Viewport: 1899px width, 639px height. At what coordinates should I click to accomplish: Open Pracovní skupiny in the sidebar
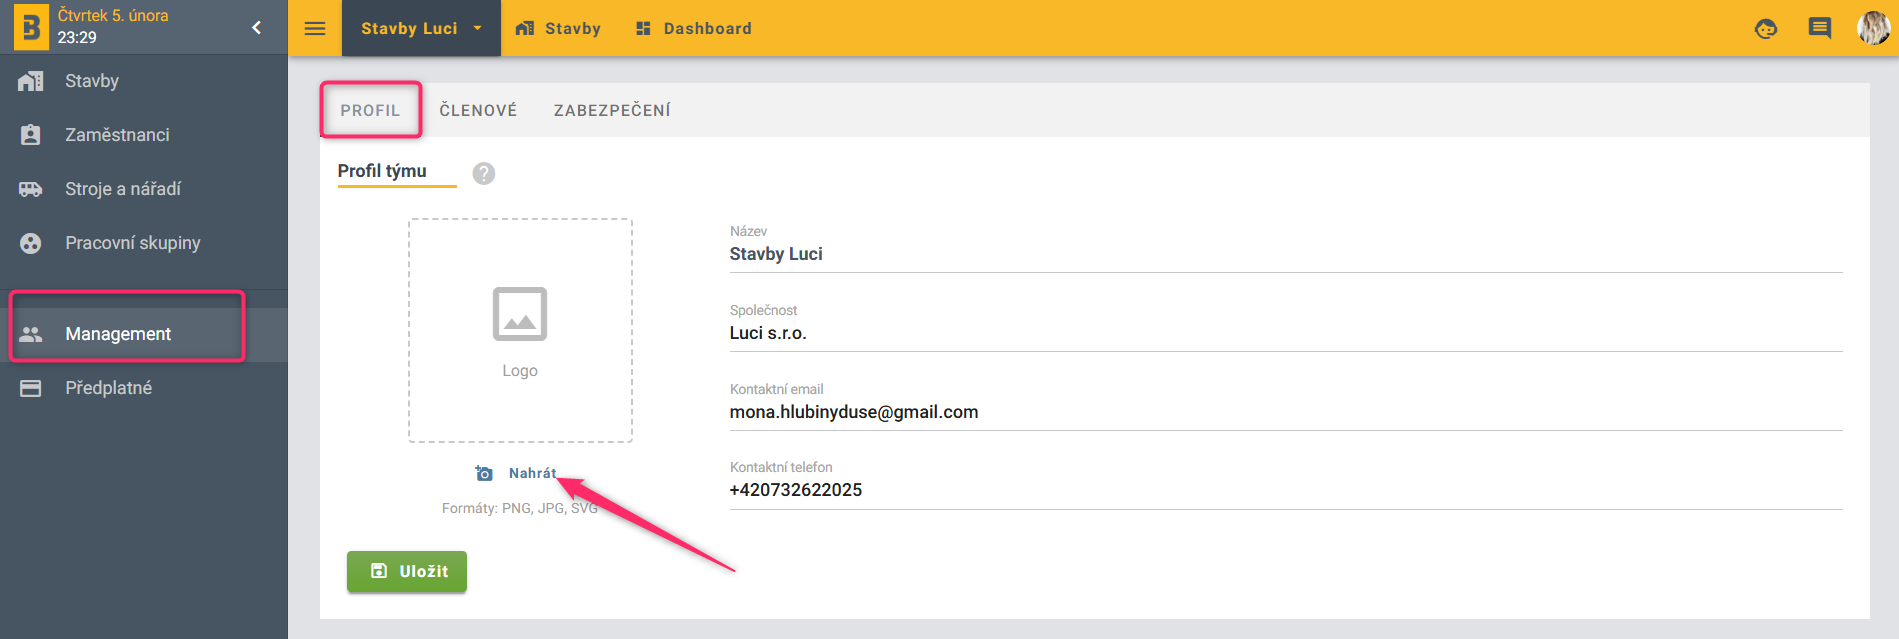132,243
